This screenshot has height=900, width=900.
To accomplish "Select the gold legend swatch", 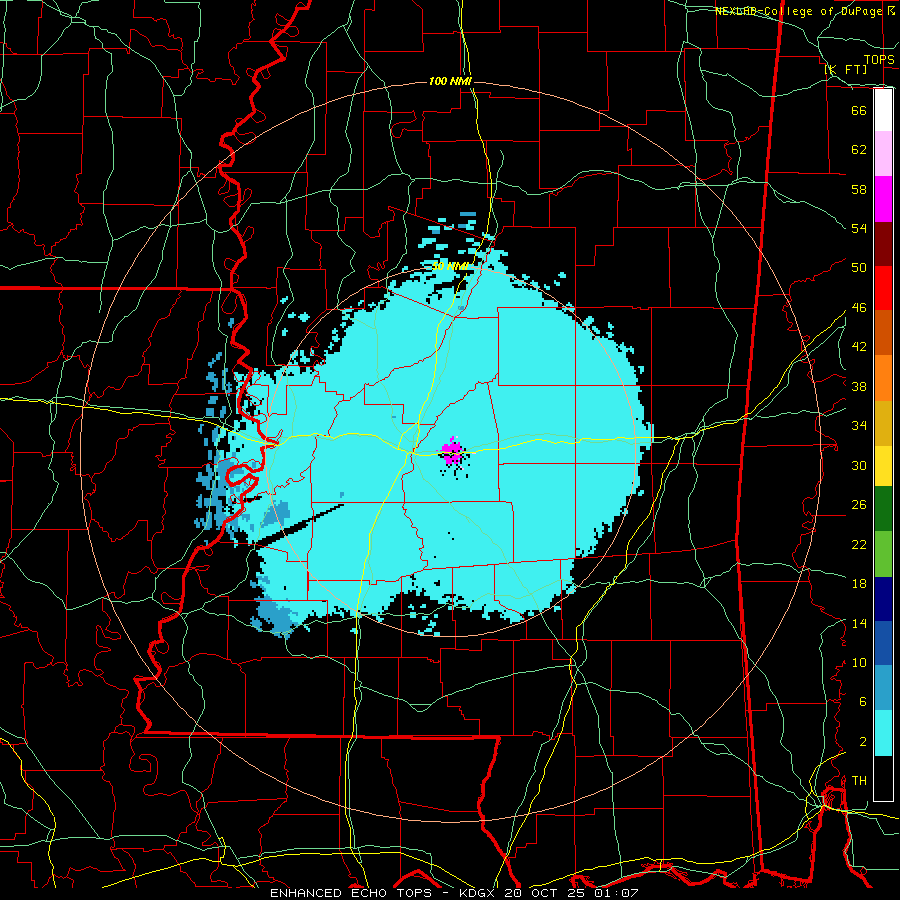I will 883,423.
